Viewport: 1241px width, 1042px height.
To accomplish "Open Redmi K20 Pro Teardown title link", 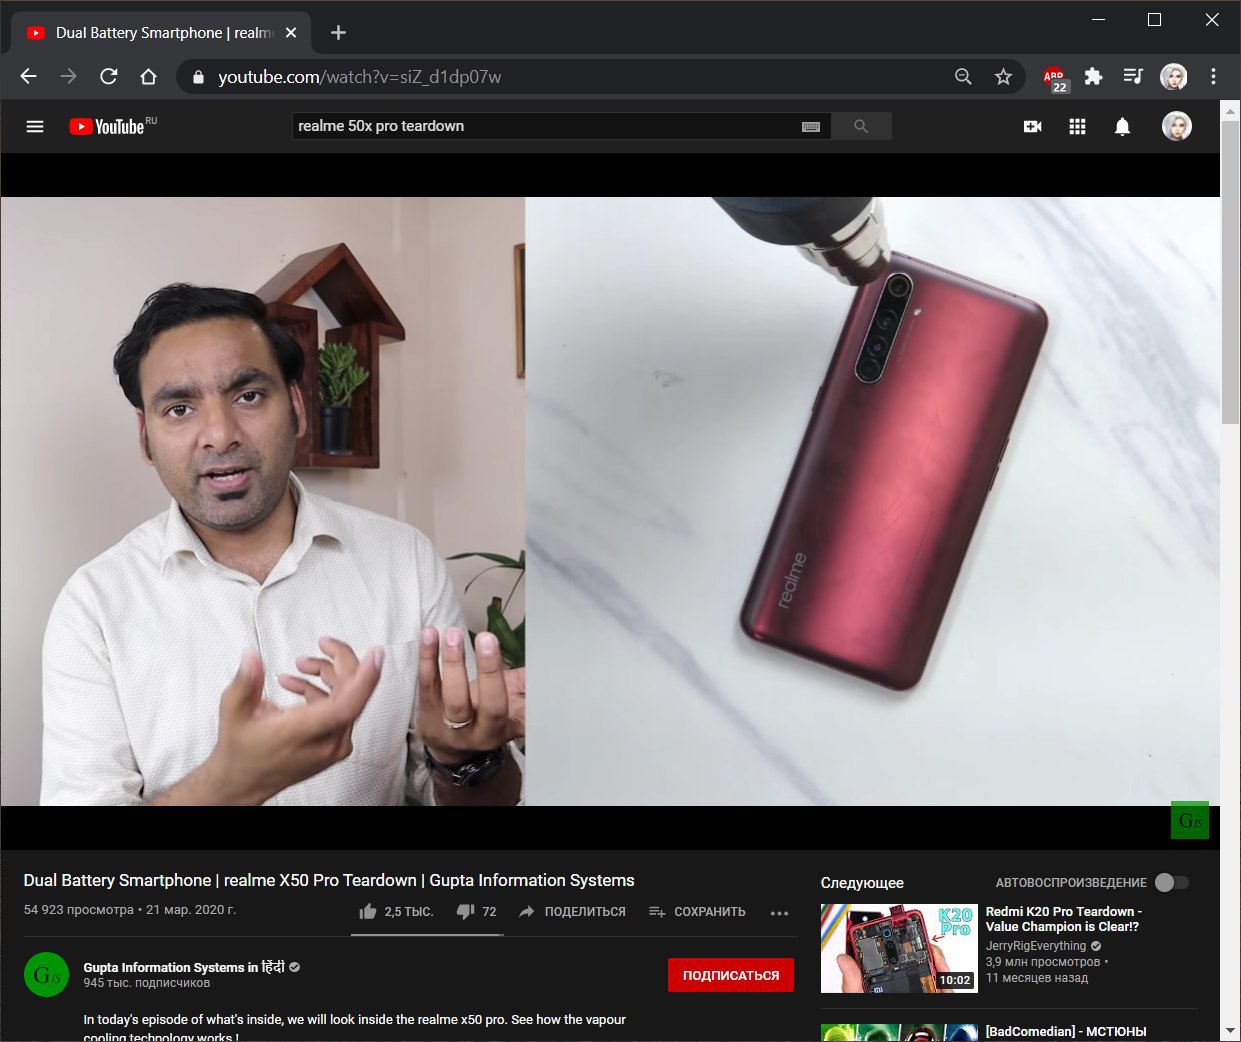I will (x=1063, y=919).
